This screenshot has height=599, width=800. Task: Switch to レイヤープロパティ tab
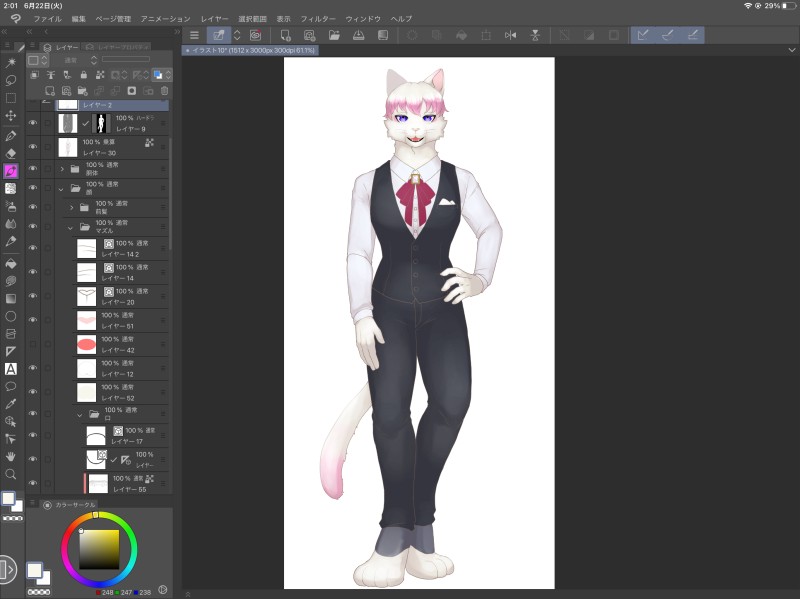coord(117,47)
